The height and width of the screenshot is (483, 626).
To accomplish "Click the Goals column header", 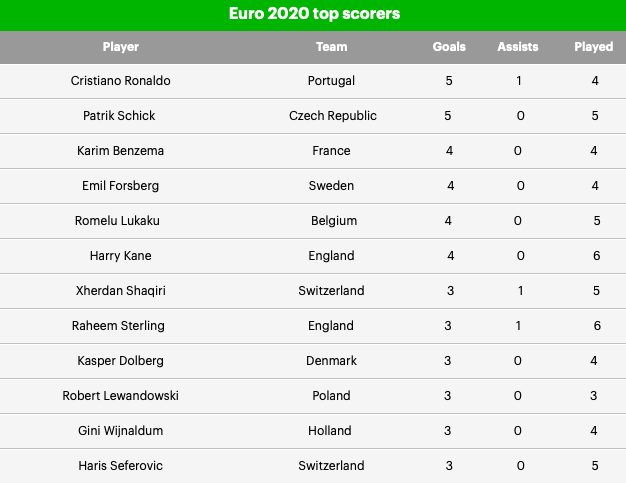I will tap(449, 46).
